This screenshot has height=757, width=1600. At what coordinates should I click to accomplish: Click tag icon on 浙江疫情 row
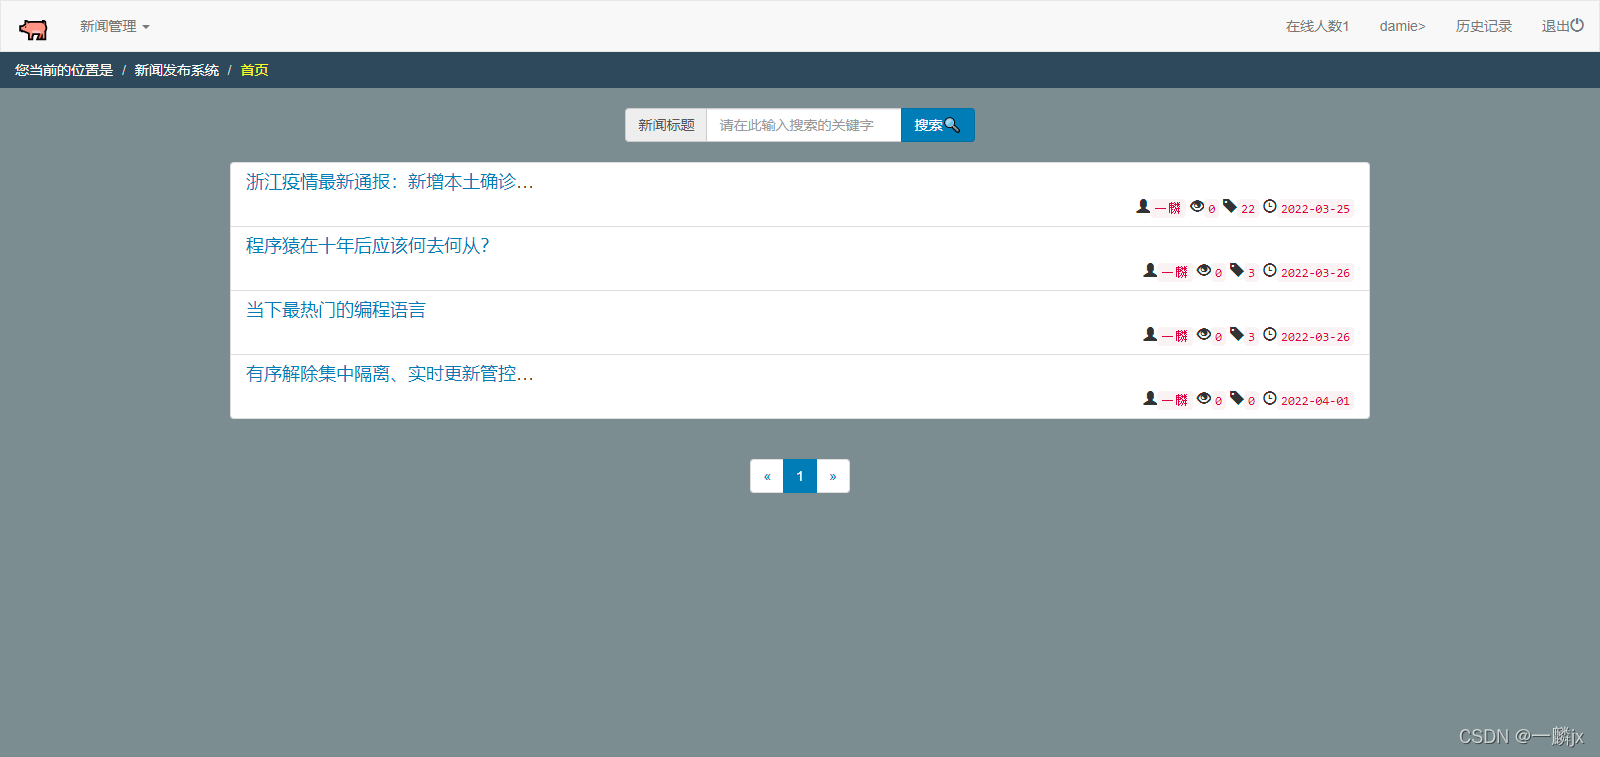click(1230, 206)
